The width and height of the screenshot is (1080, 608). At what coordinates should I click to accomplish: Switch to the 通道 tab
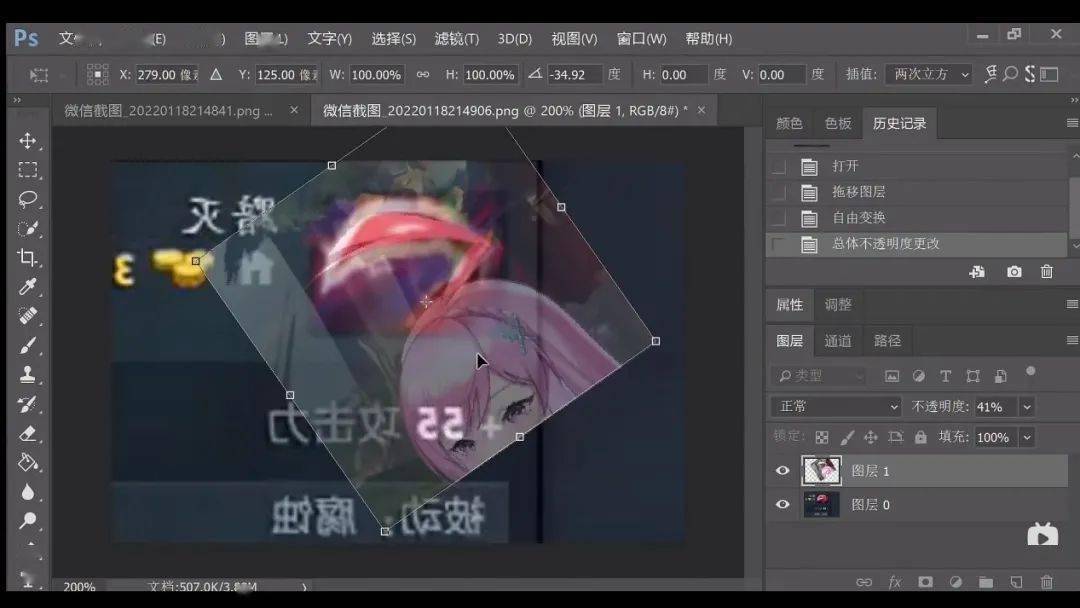pos(838,341)
